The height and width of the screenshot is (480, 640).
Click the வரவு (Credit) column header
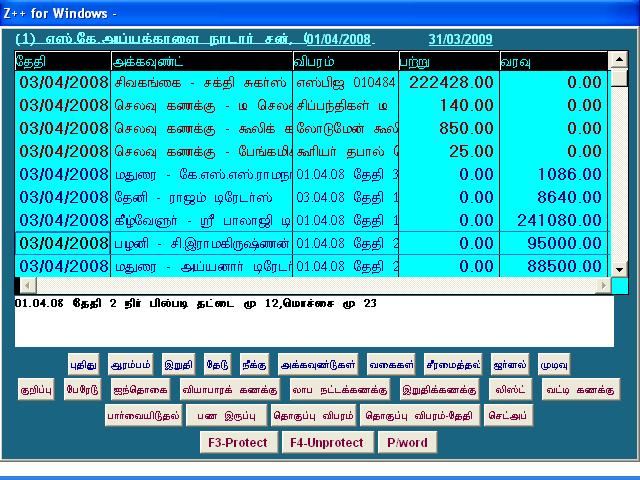554,61
